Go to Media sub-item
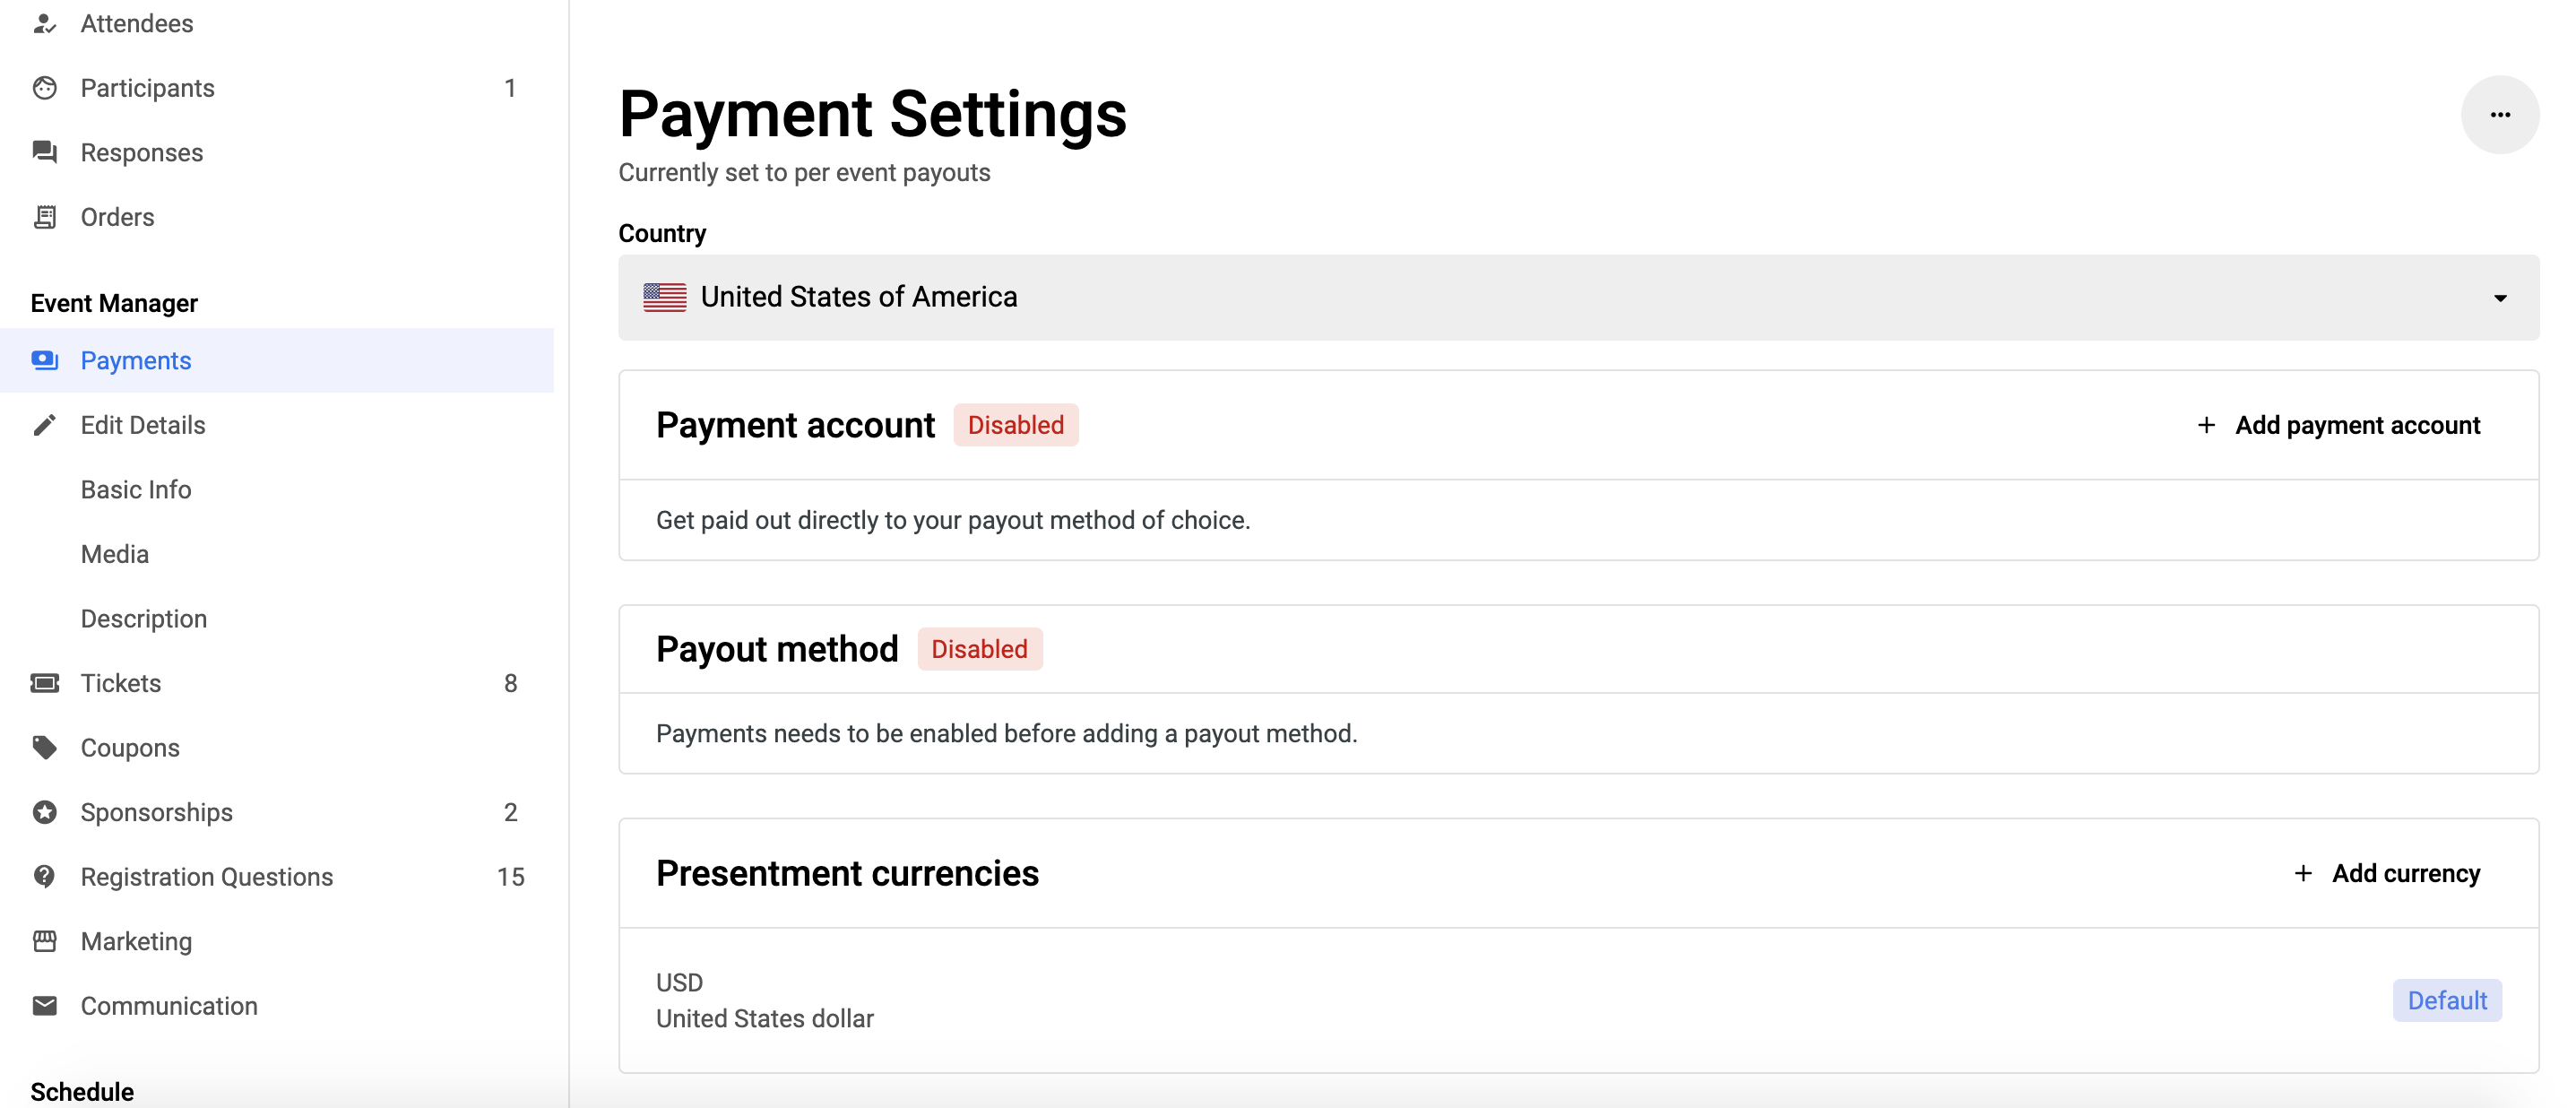Screen dimensions: 2576x1108 (x=115, y=554)
